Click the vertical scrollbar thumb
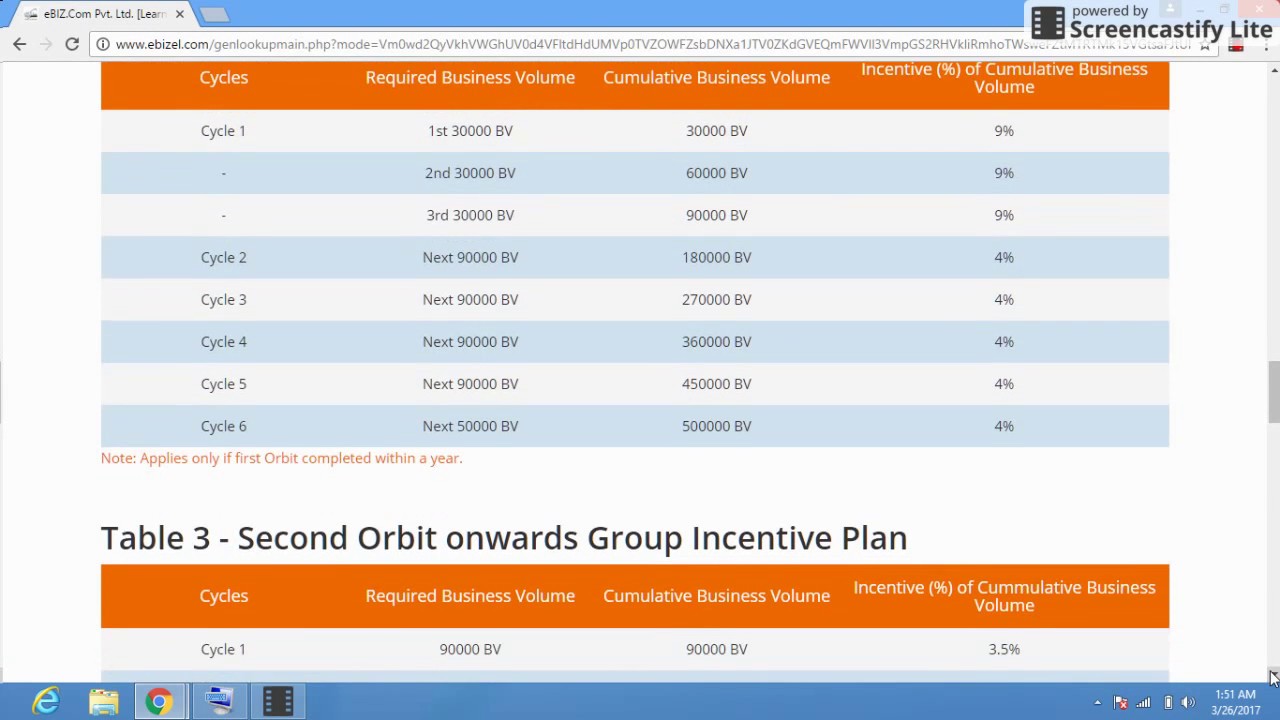This screenshot has height=720, width=1280. click(1274, 393)
